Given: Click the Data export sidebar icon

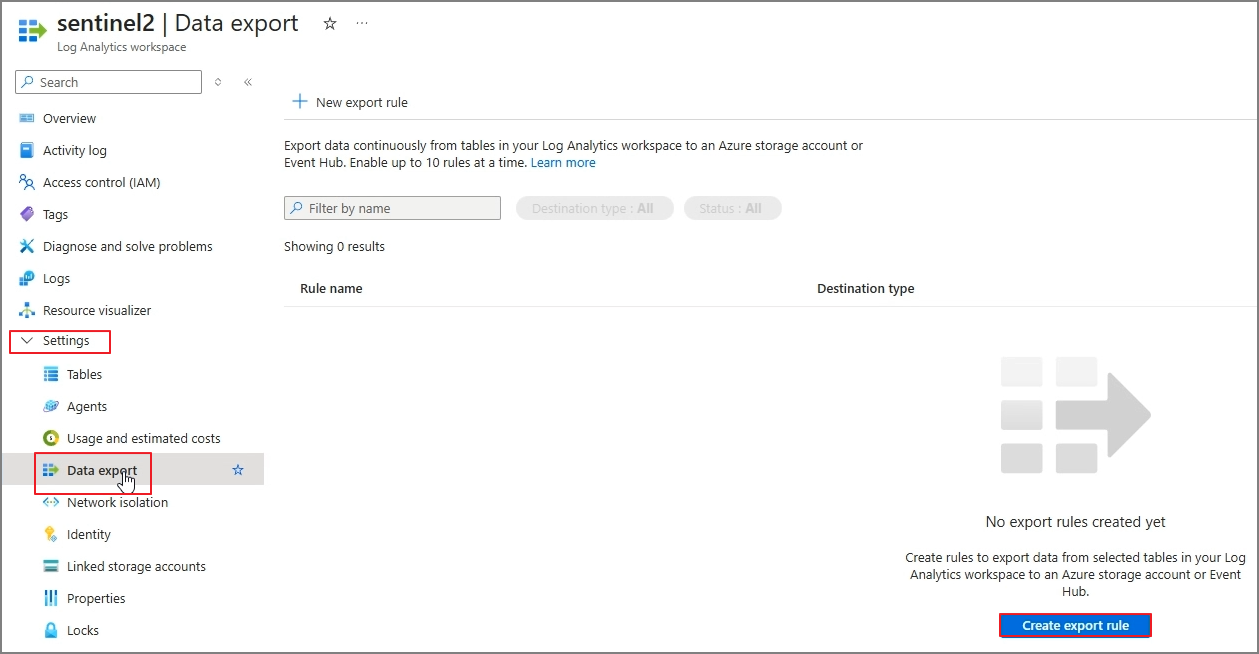Looking at the screenshot, I should pos(51,470).
